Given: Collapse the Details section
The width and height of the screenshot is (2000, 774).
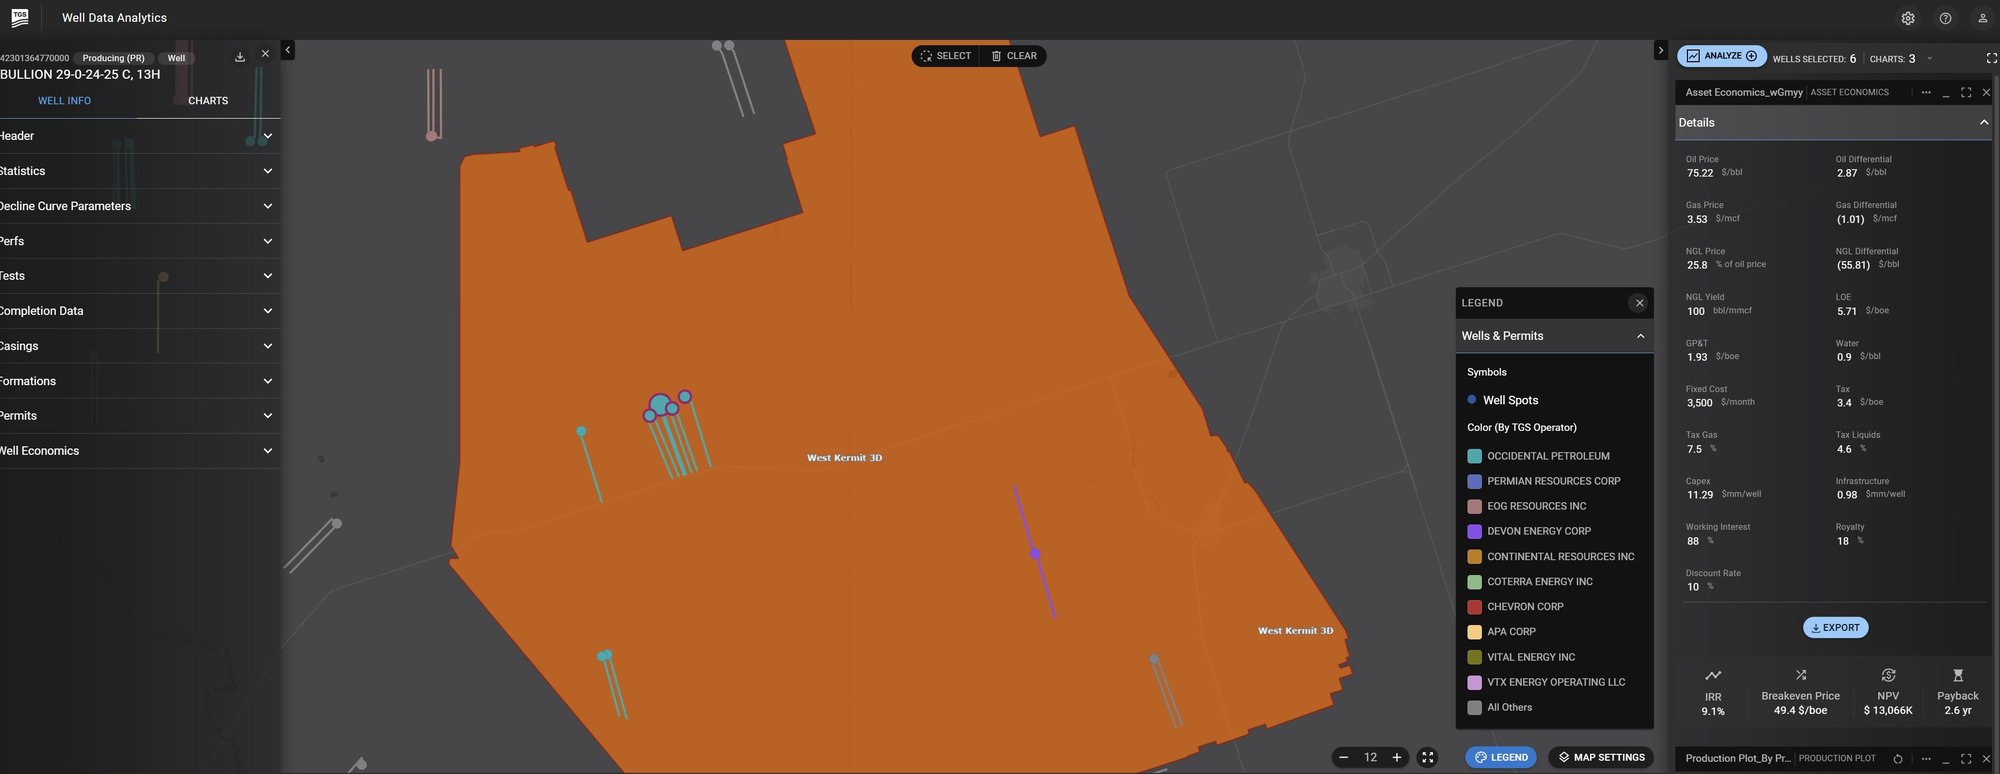Looking at the screenshot, I should pos(1984,123).
